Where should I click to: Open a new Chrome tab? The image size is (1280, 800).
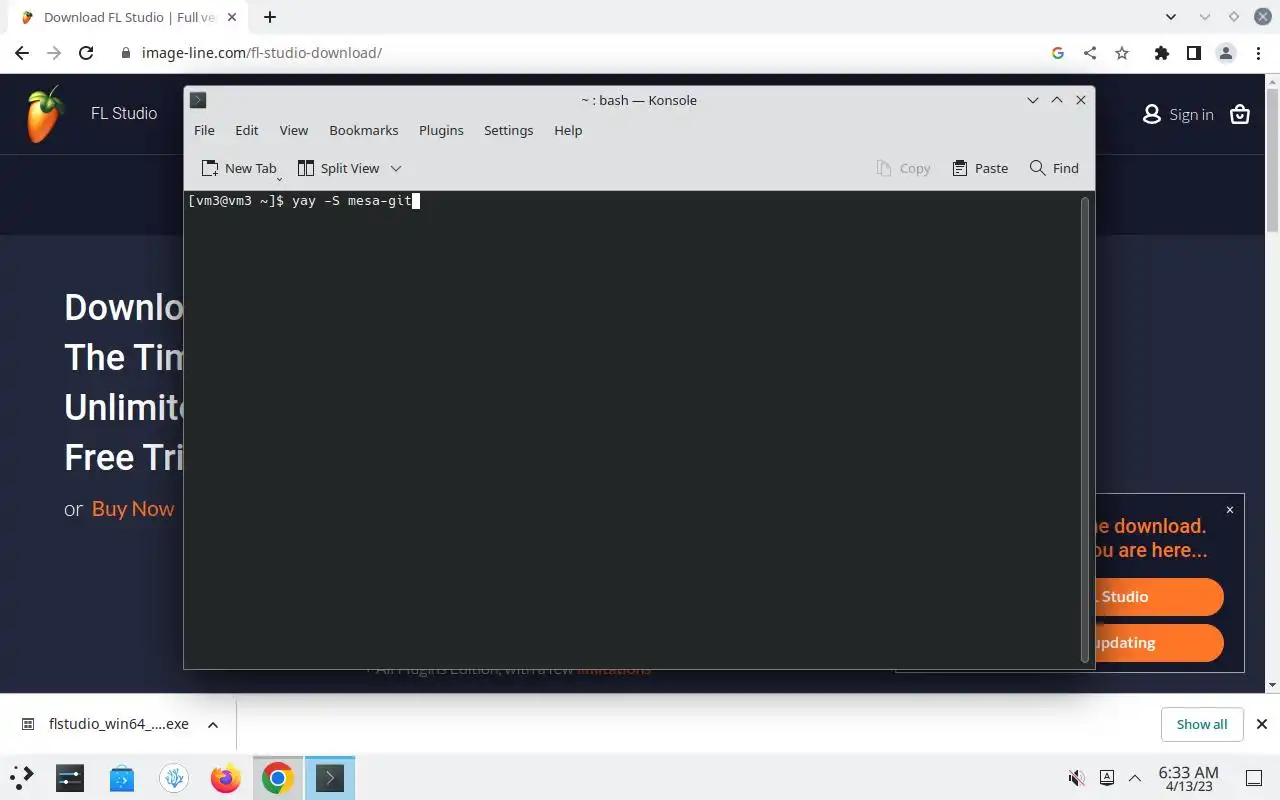[x=270, y=17]
